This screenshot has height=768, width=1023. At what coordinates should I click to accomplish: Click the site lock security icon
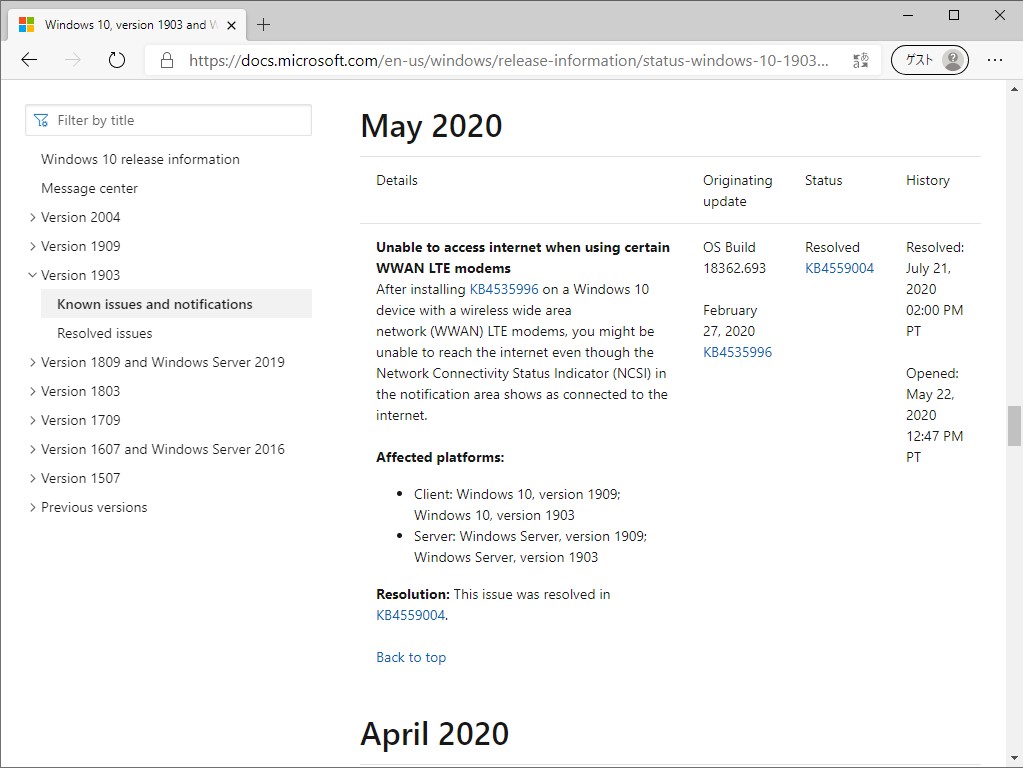point(167,60)
